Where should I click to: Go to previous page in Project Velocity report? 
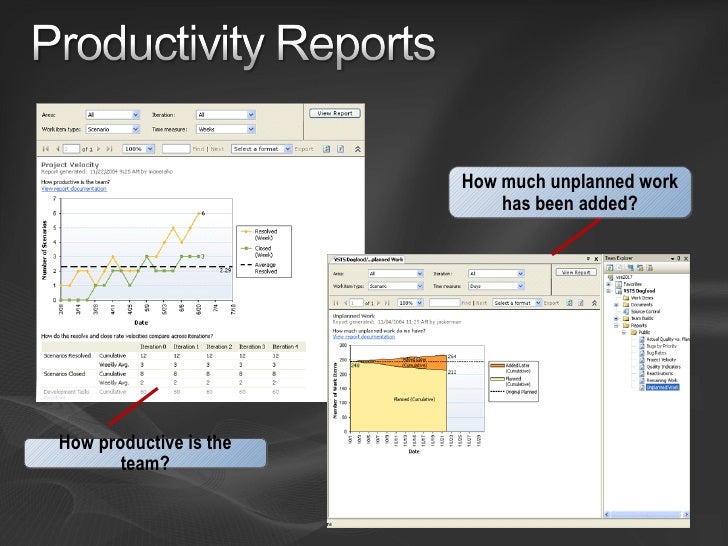click(x=58, y=149)
